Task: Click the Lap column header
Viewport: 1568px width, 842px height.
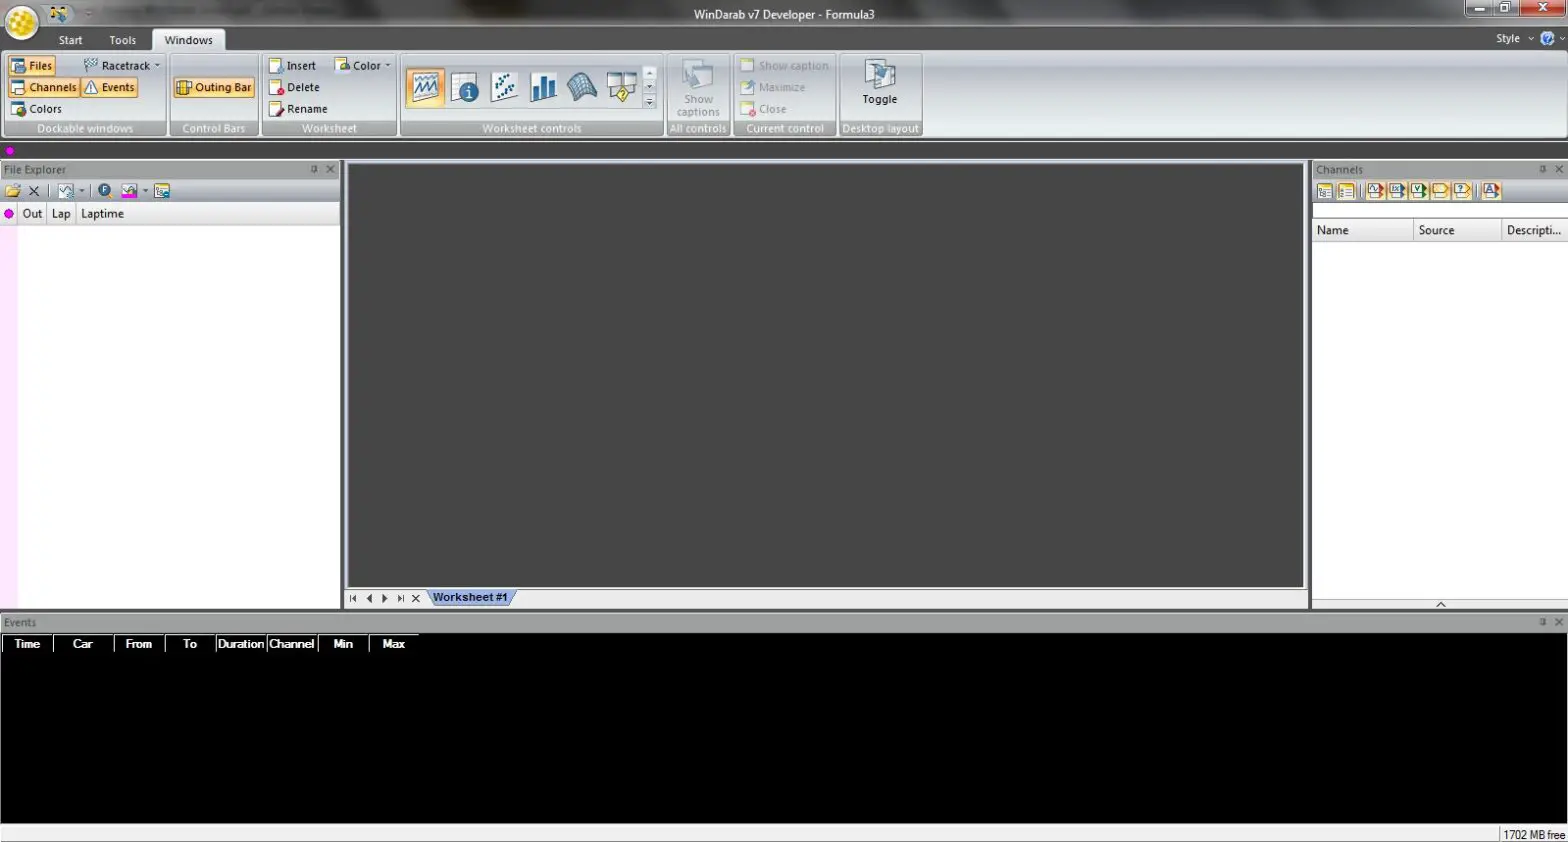Action: tap(61, 214)
